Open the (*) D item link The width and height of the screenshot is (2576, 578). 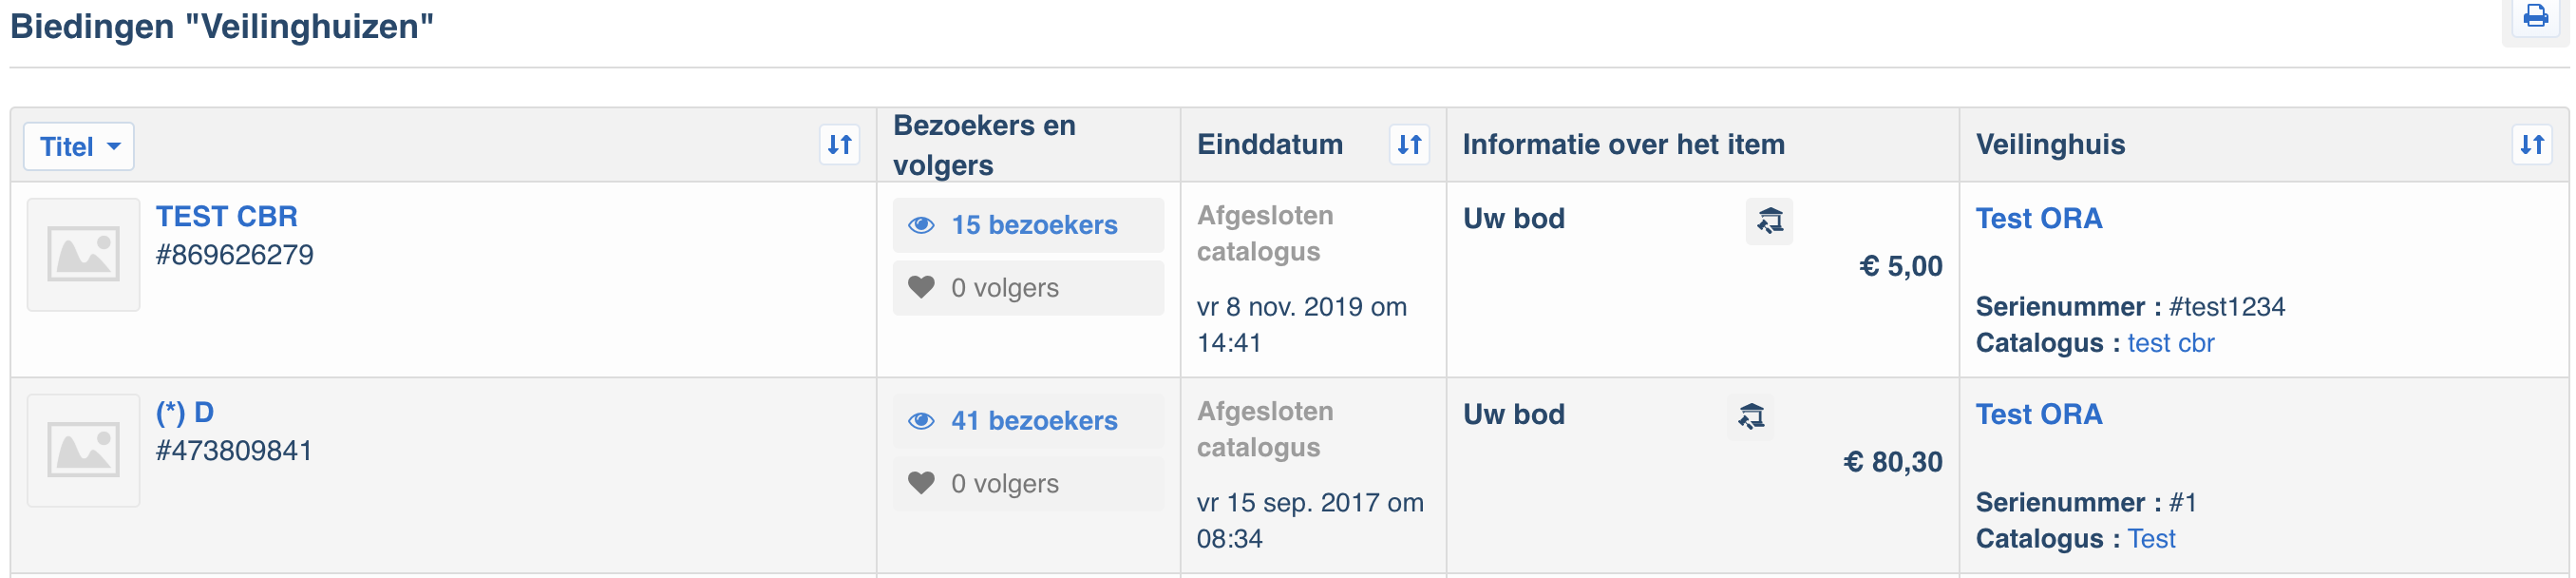(x=185, y=413)
